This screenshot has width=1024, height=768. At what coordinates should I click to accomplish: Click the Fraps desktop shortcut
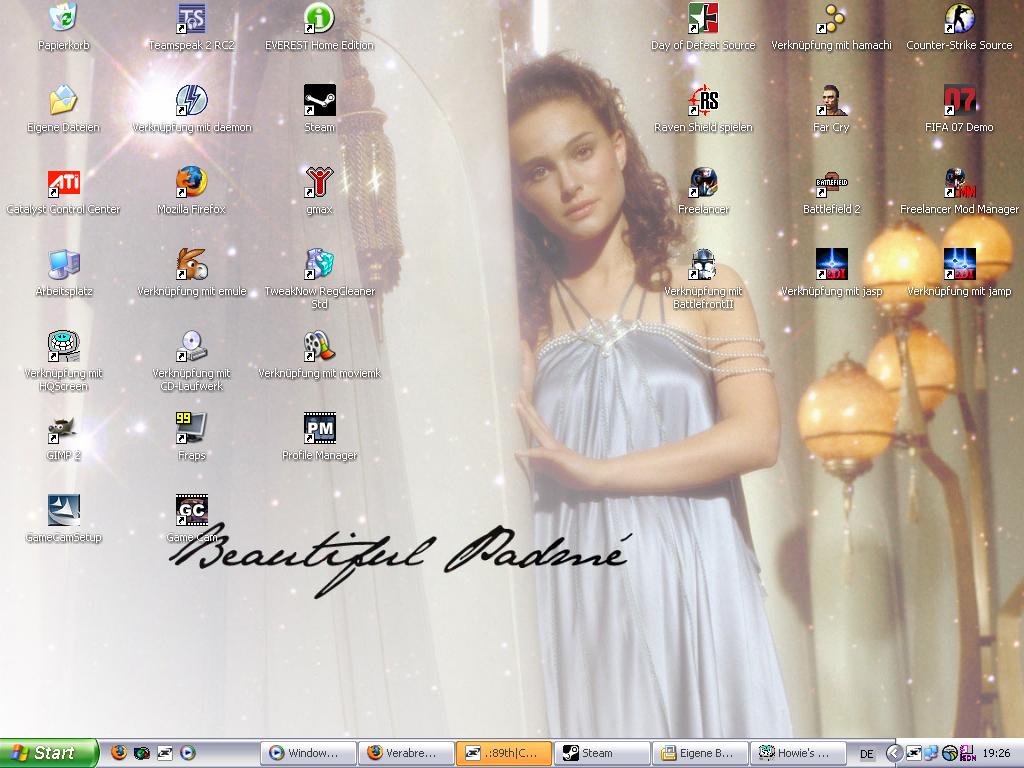[x=191, y=428]
